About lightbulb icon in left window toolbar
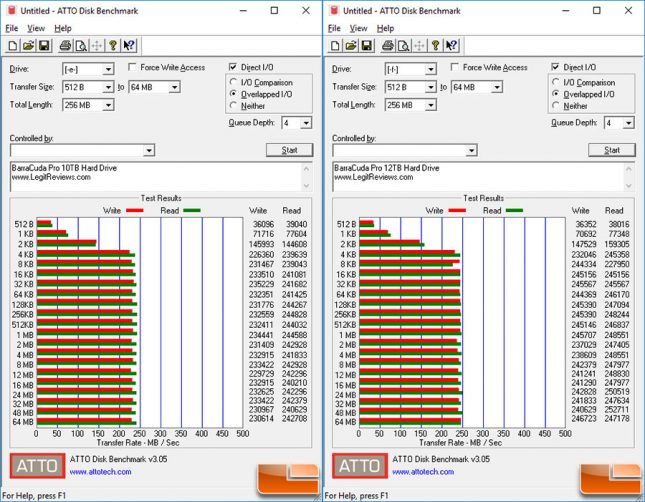 coord(113,45)
